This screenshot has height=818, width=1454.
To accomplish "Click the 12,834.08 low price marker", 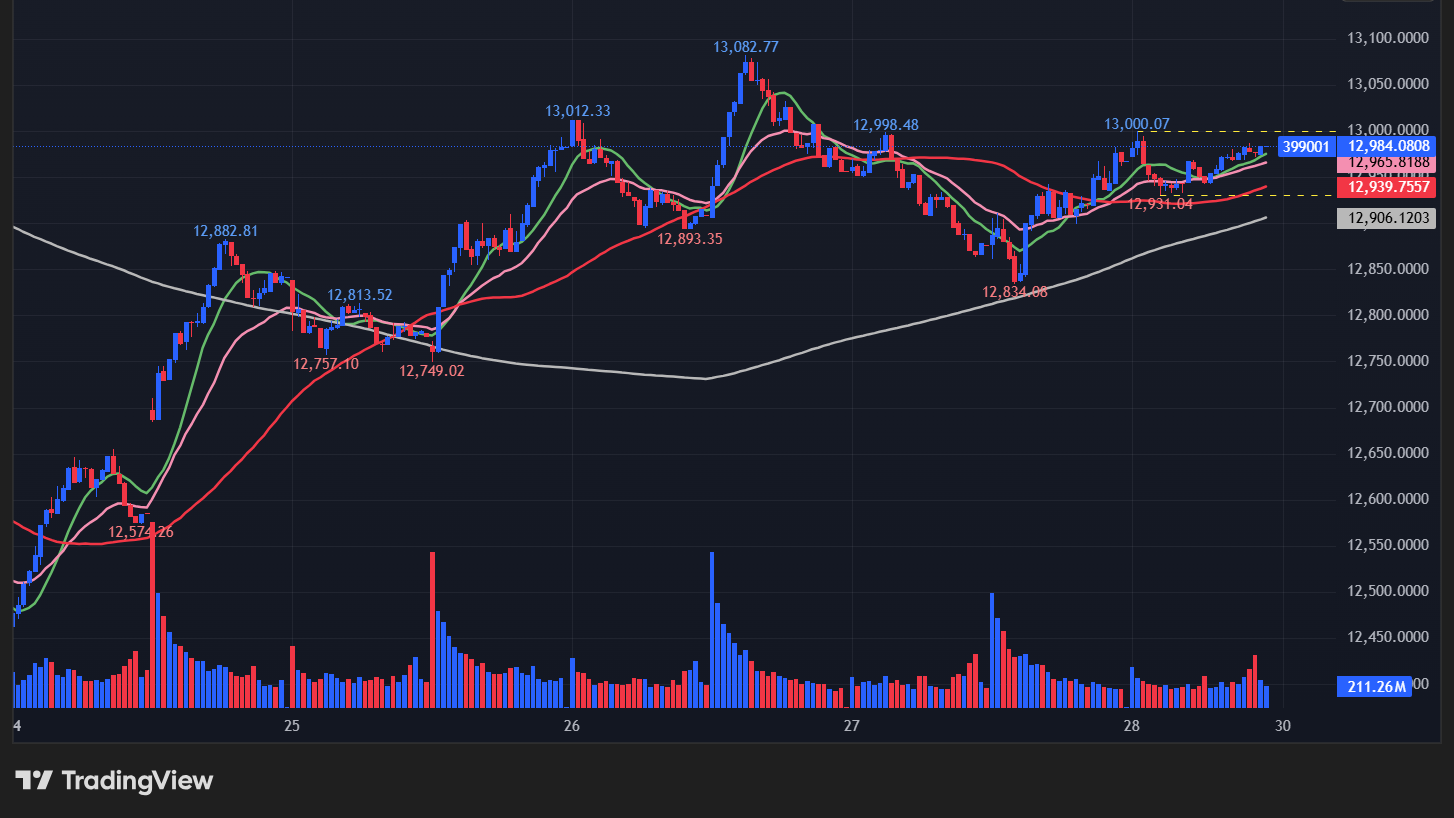I will [x=1014, y=292].
